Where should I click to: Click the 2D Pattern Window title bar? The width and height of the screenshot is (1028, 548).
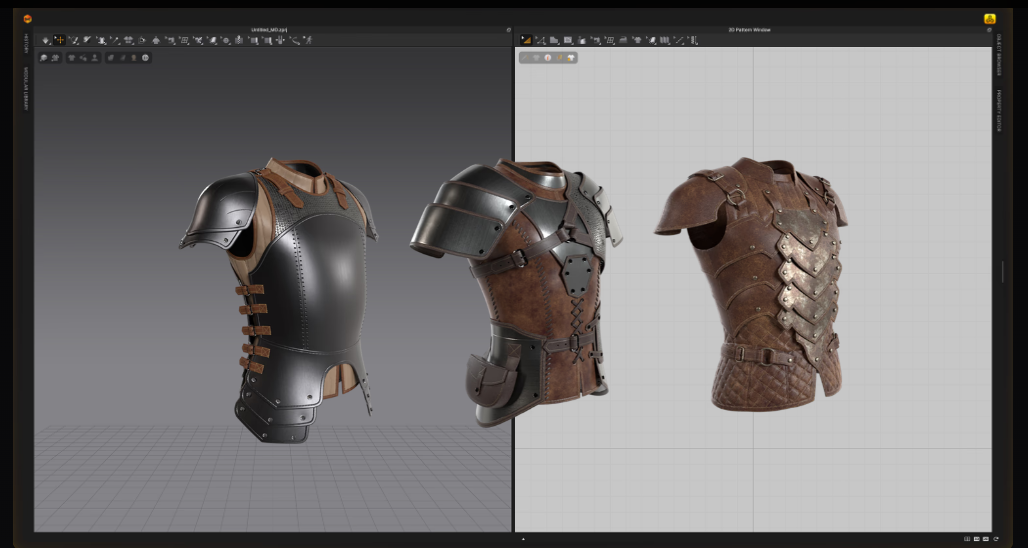click(x=752, y=30)
